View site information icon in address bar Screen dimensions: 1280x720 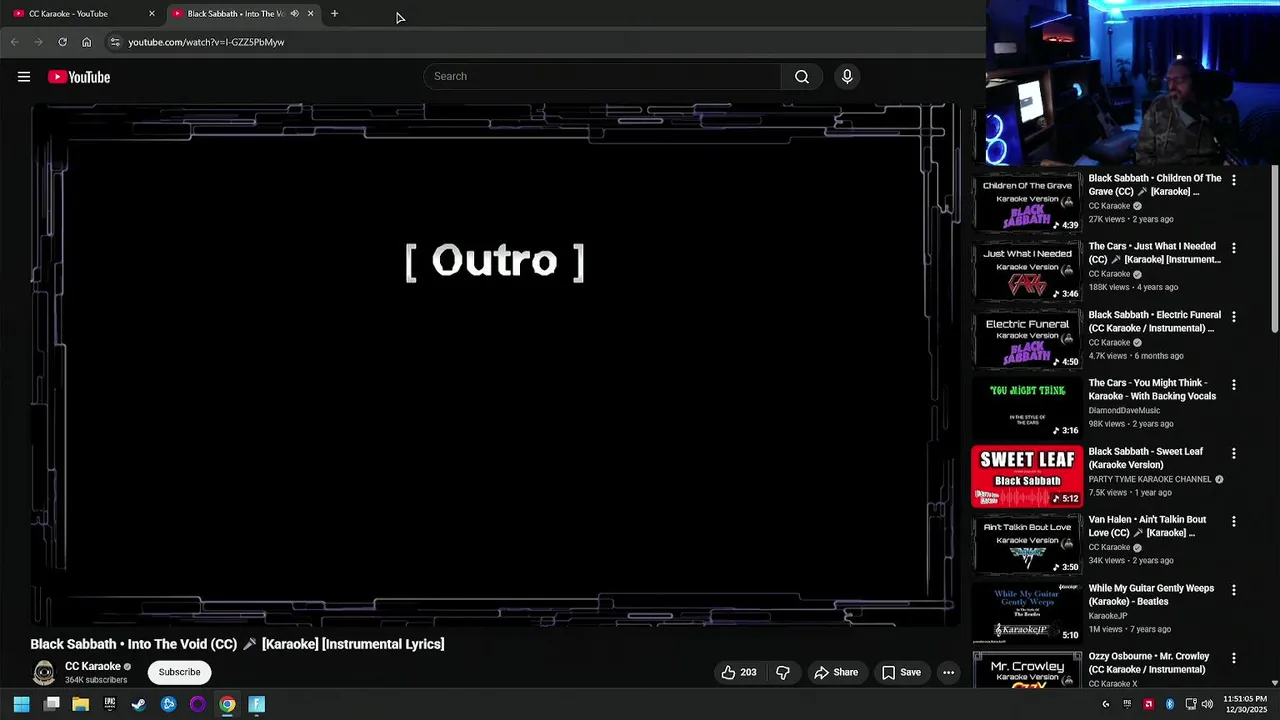tap(115, 42)
